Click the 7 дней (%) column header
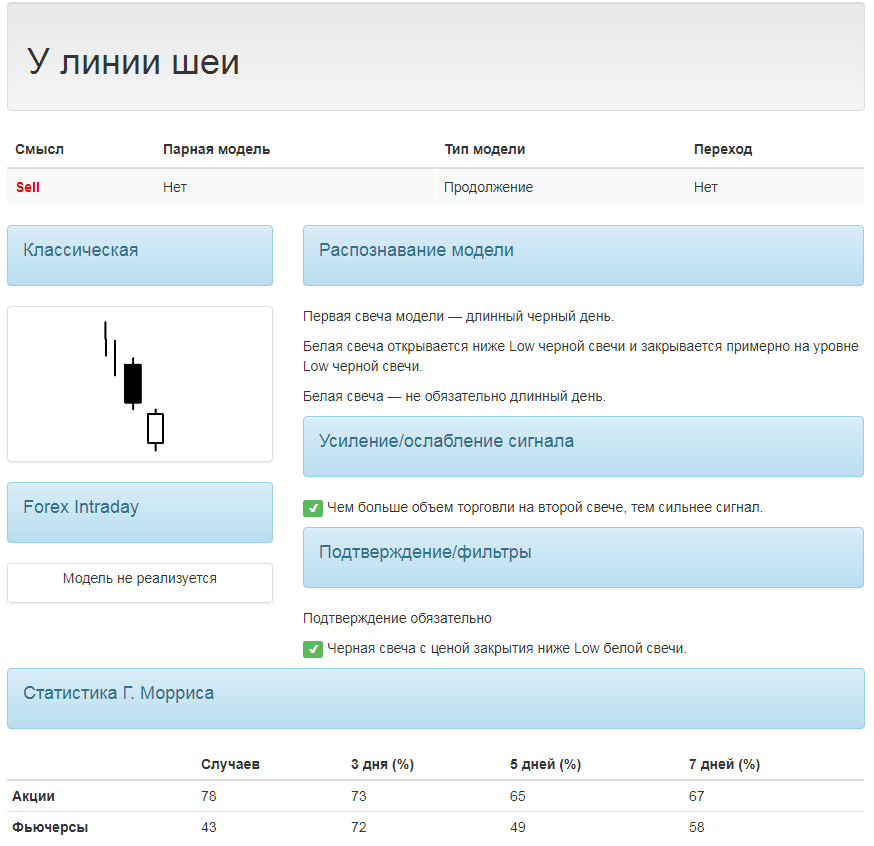874x846 pixels. pos(724,764)
